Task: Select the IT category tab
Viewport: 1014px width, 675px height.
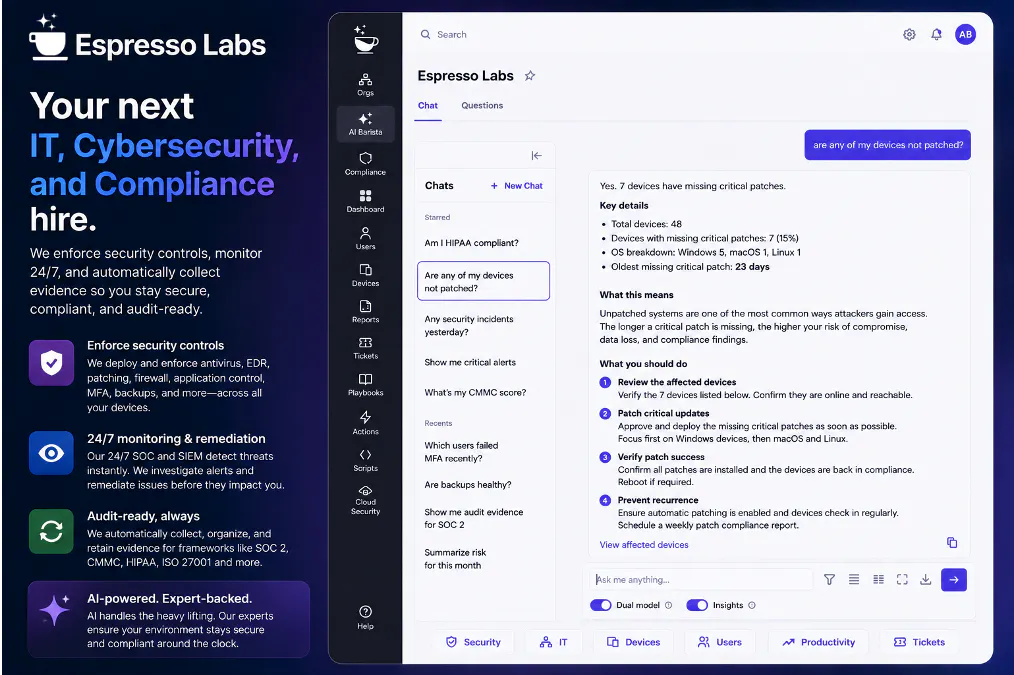Action: (x=554, y=642)
